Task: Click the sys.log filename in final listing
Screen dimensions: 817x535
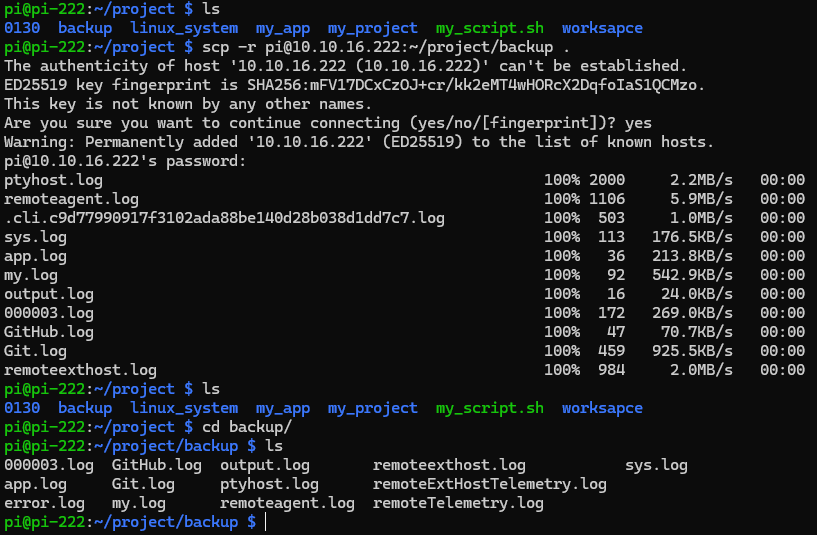Action: click(656, 465)
